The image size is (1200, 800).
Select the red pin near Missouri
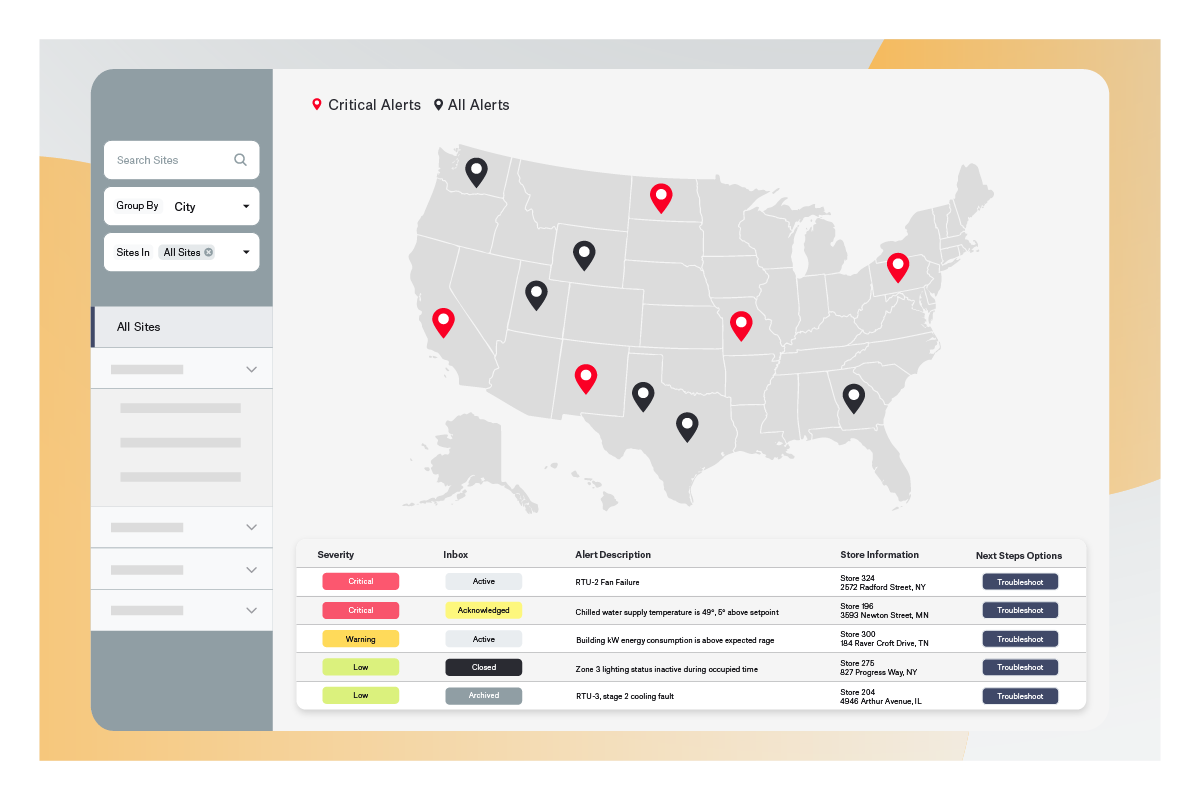pos(741,324)
